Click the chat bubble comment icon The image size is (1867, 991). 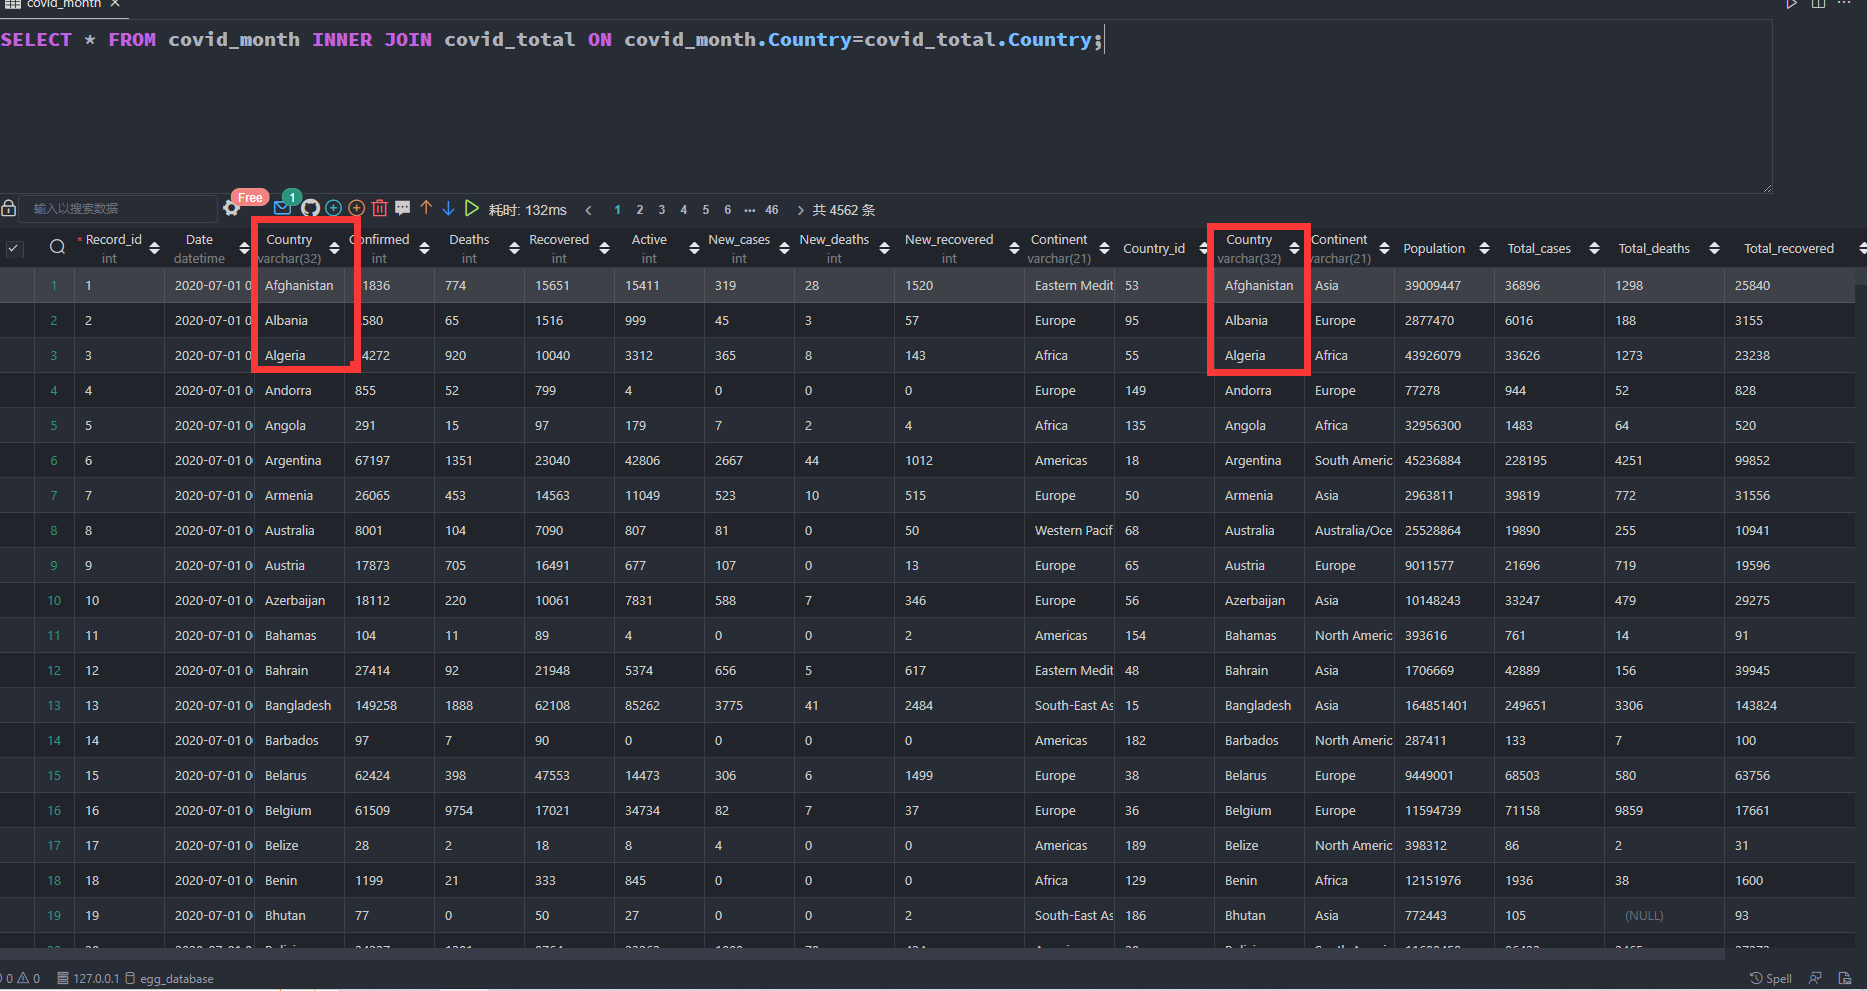click(403, 208)
